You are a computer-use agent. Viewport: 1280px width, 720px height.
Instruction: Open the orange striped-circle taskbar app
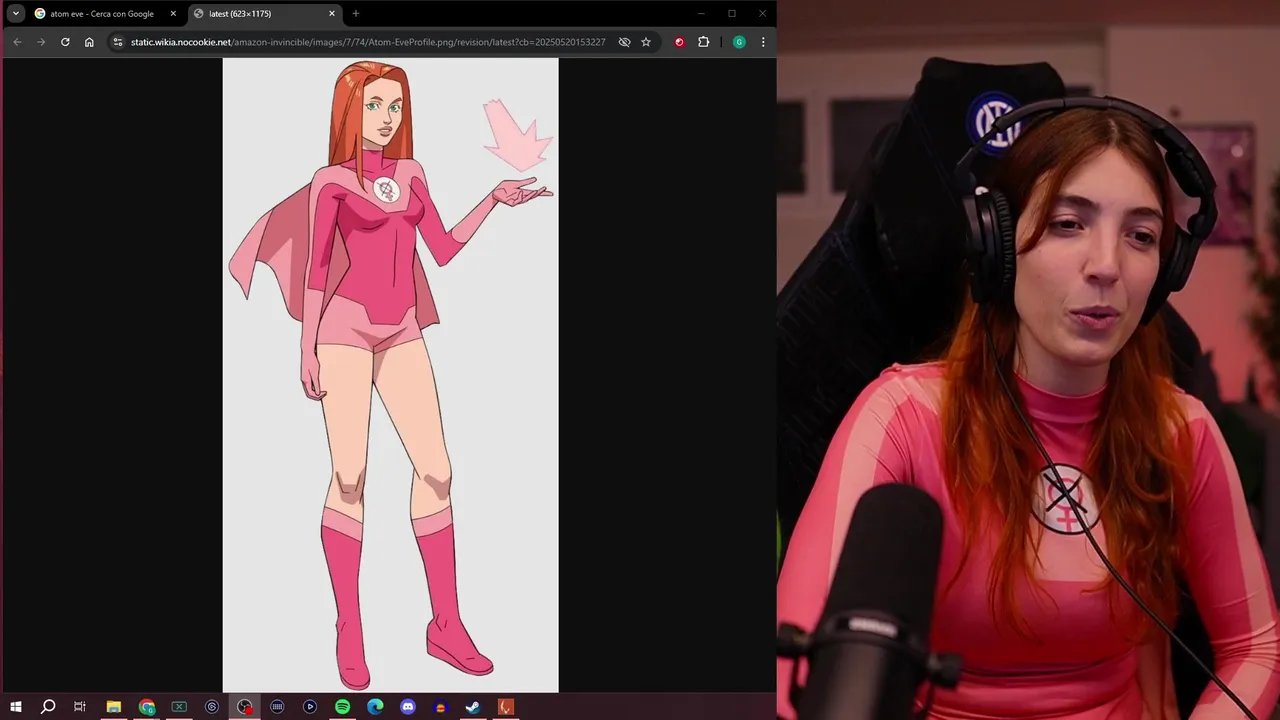[441, 707]
